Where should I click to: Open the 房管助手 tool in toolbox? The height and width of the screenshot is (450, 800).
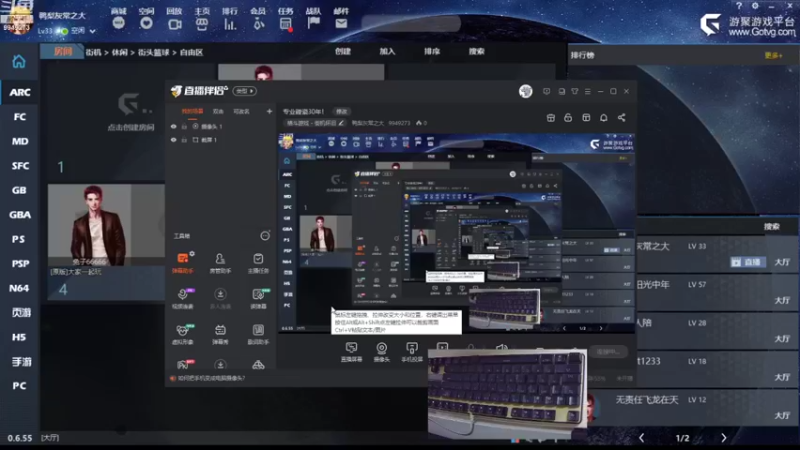(x=220, y=263)
